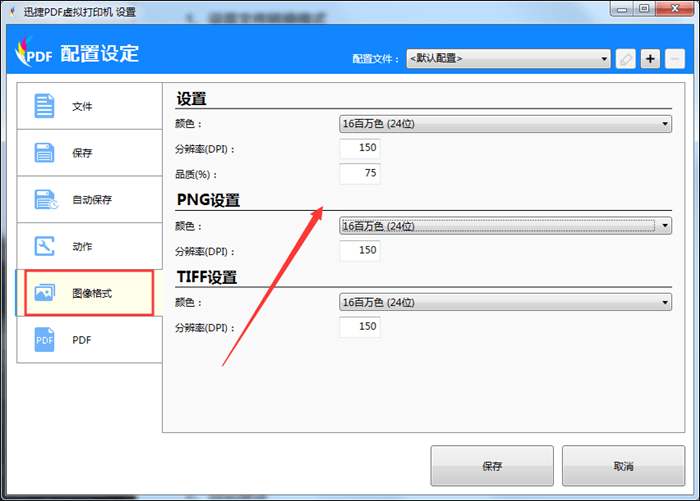Click arrow of TIFF color combo box

tap(665, 302)
